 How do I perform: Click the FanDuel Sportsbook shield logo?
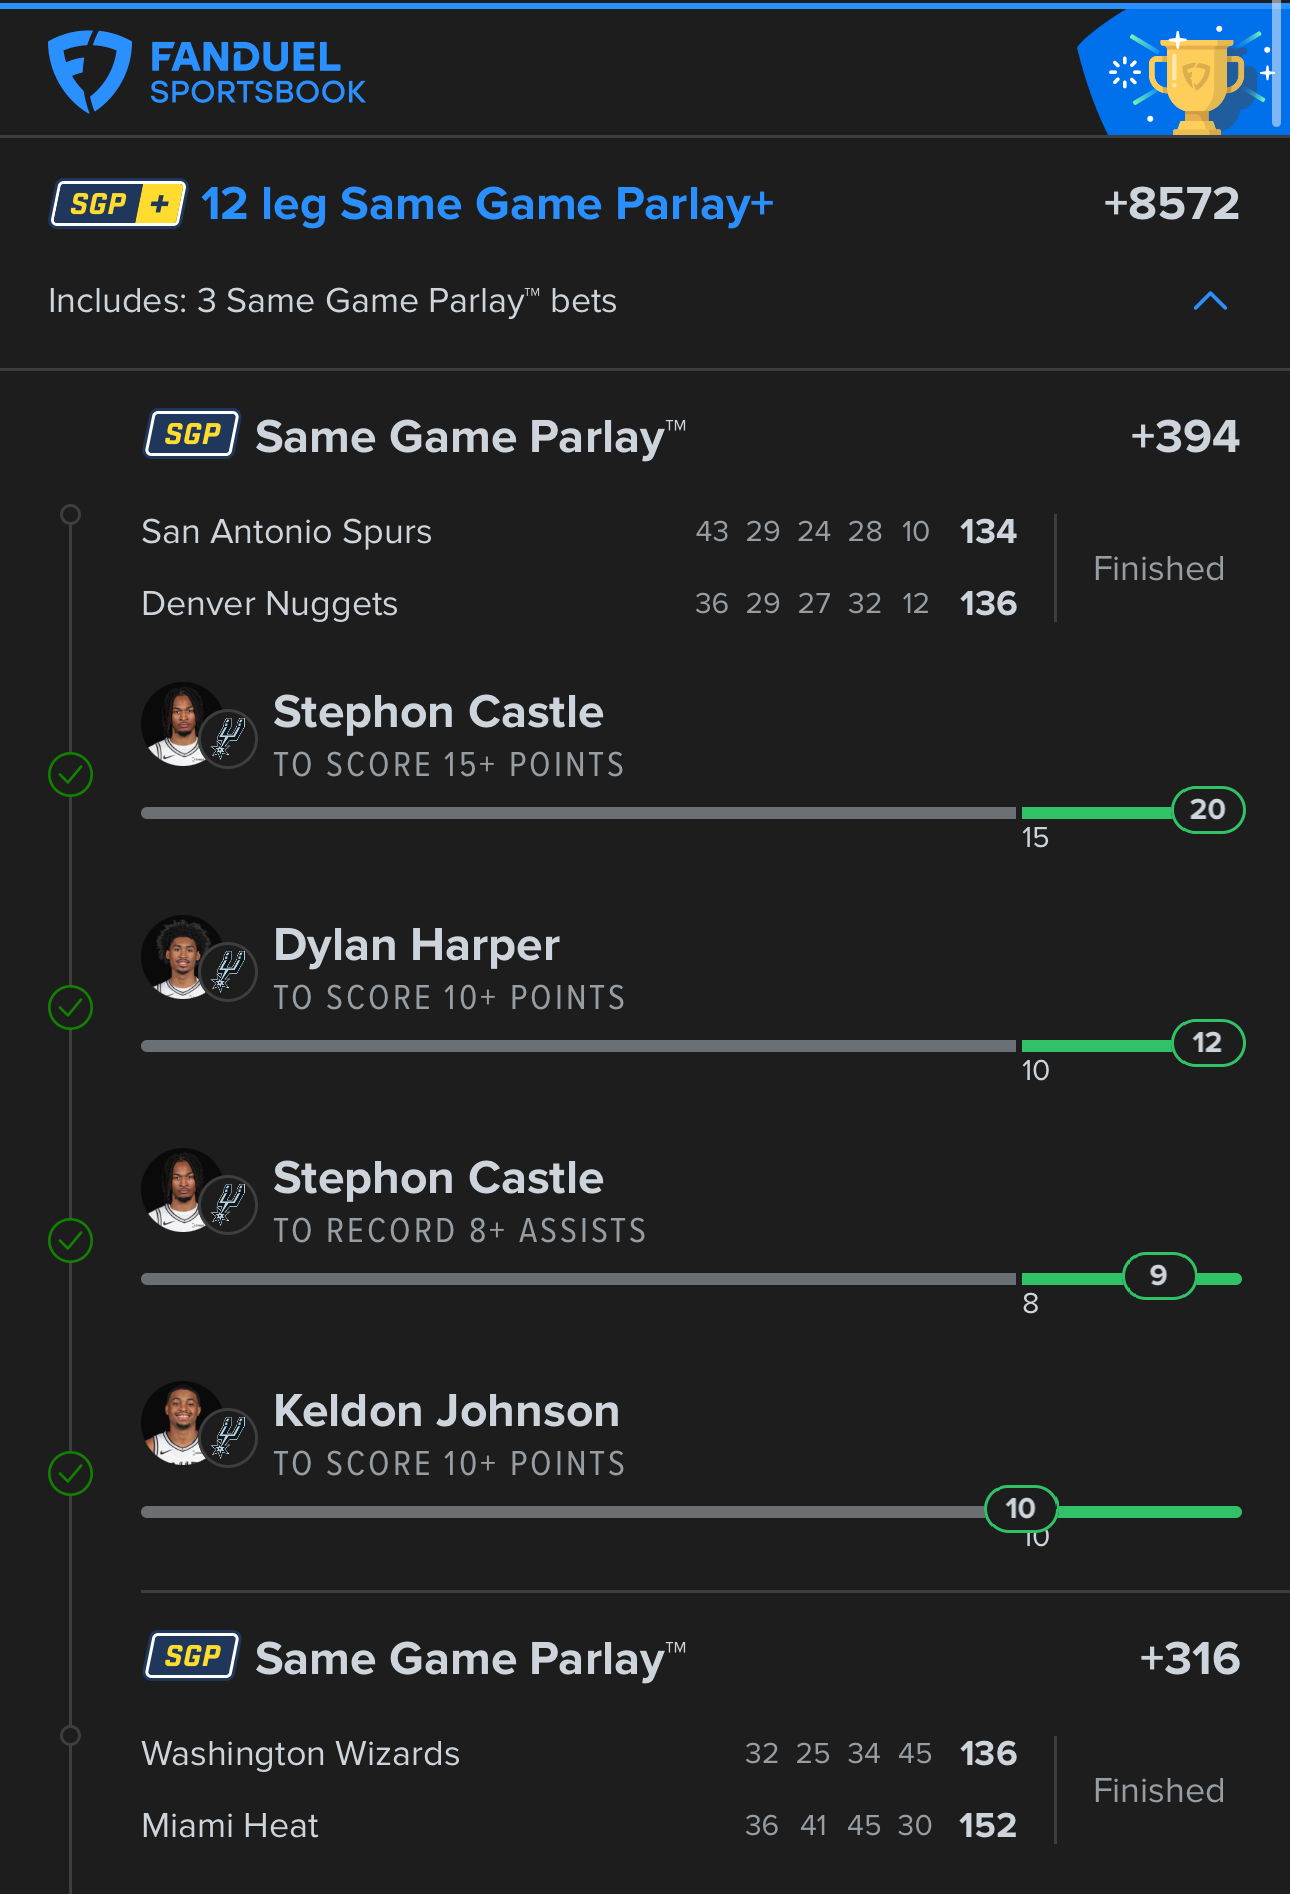click(89, 71)
